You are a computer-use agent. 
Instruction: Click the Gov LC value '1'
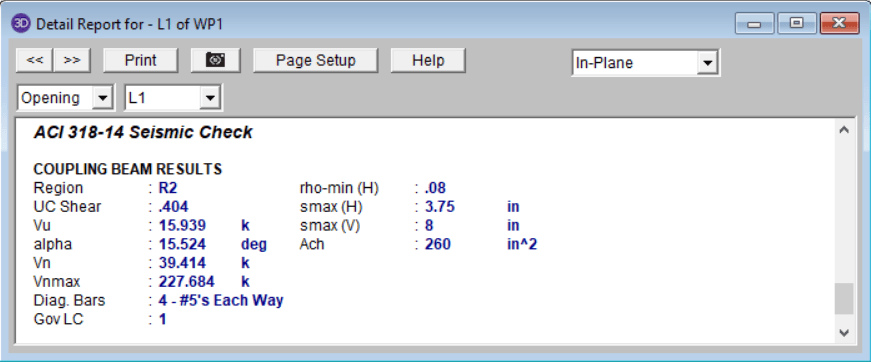[x=163, y=319]
